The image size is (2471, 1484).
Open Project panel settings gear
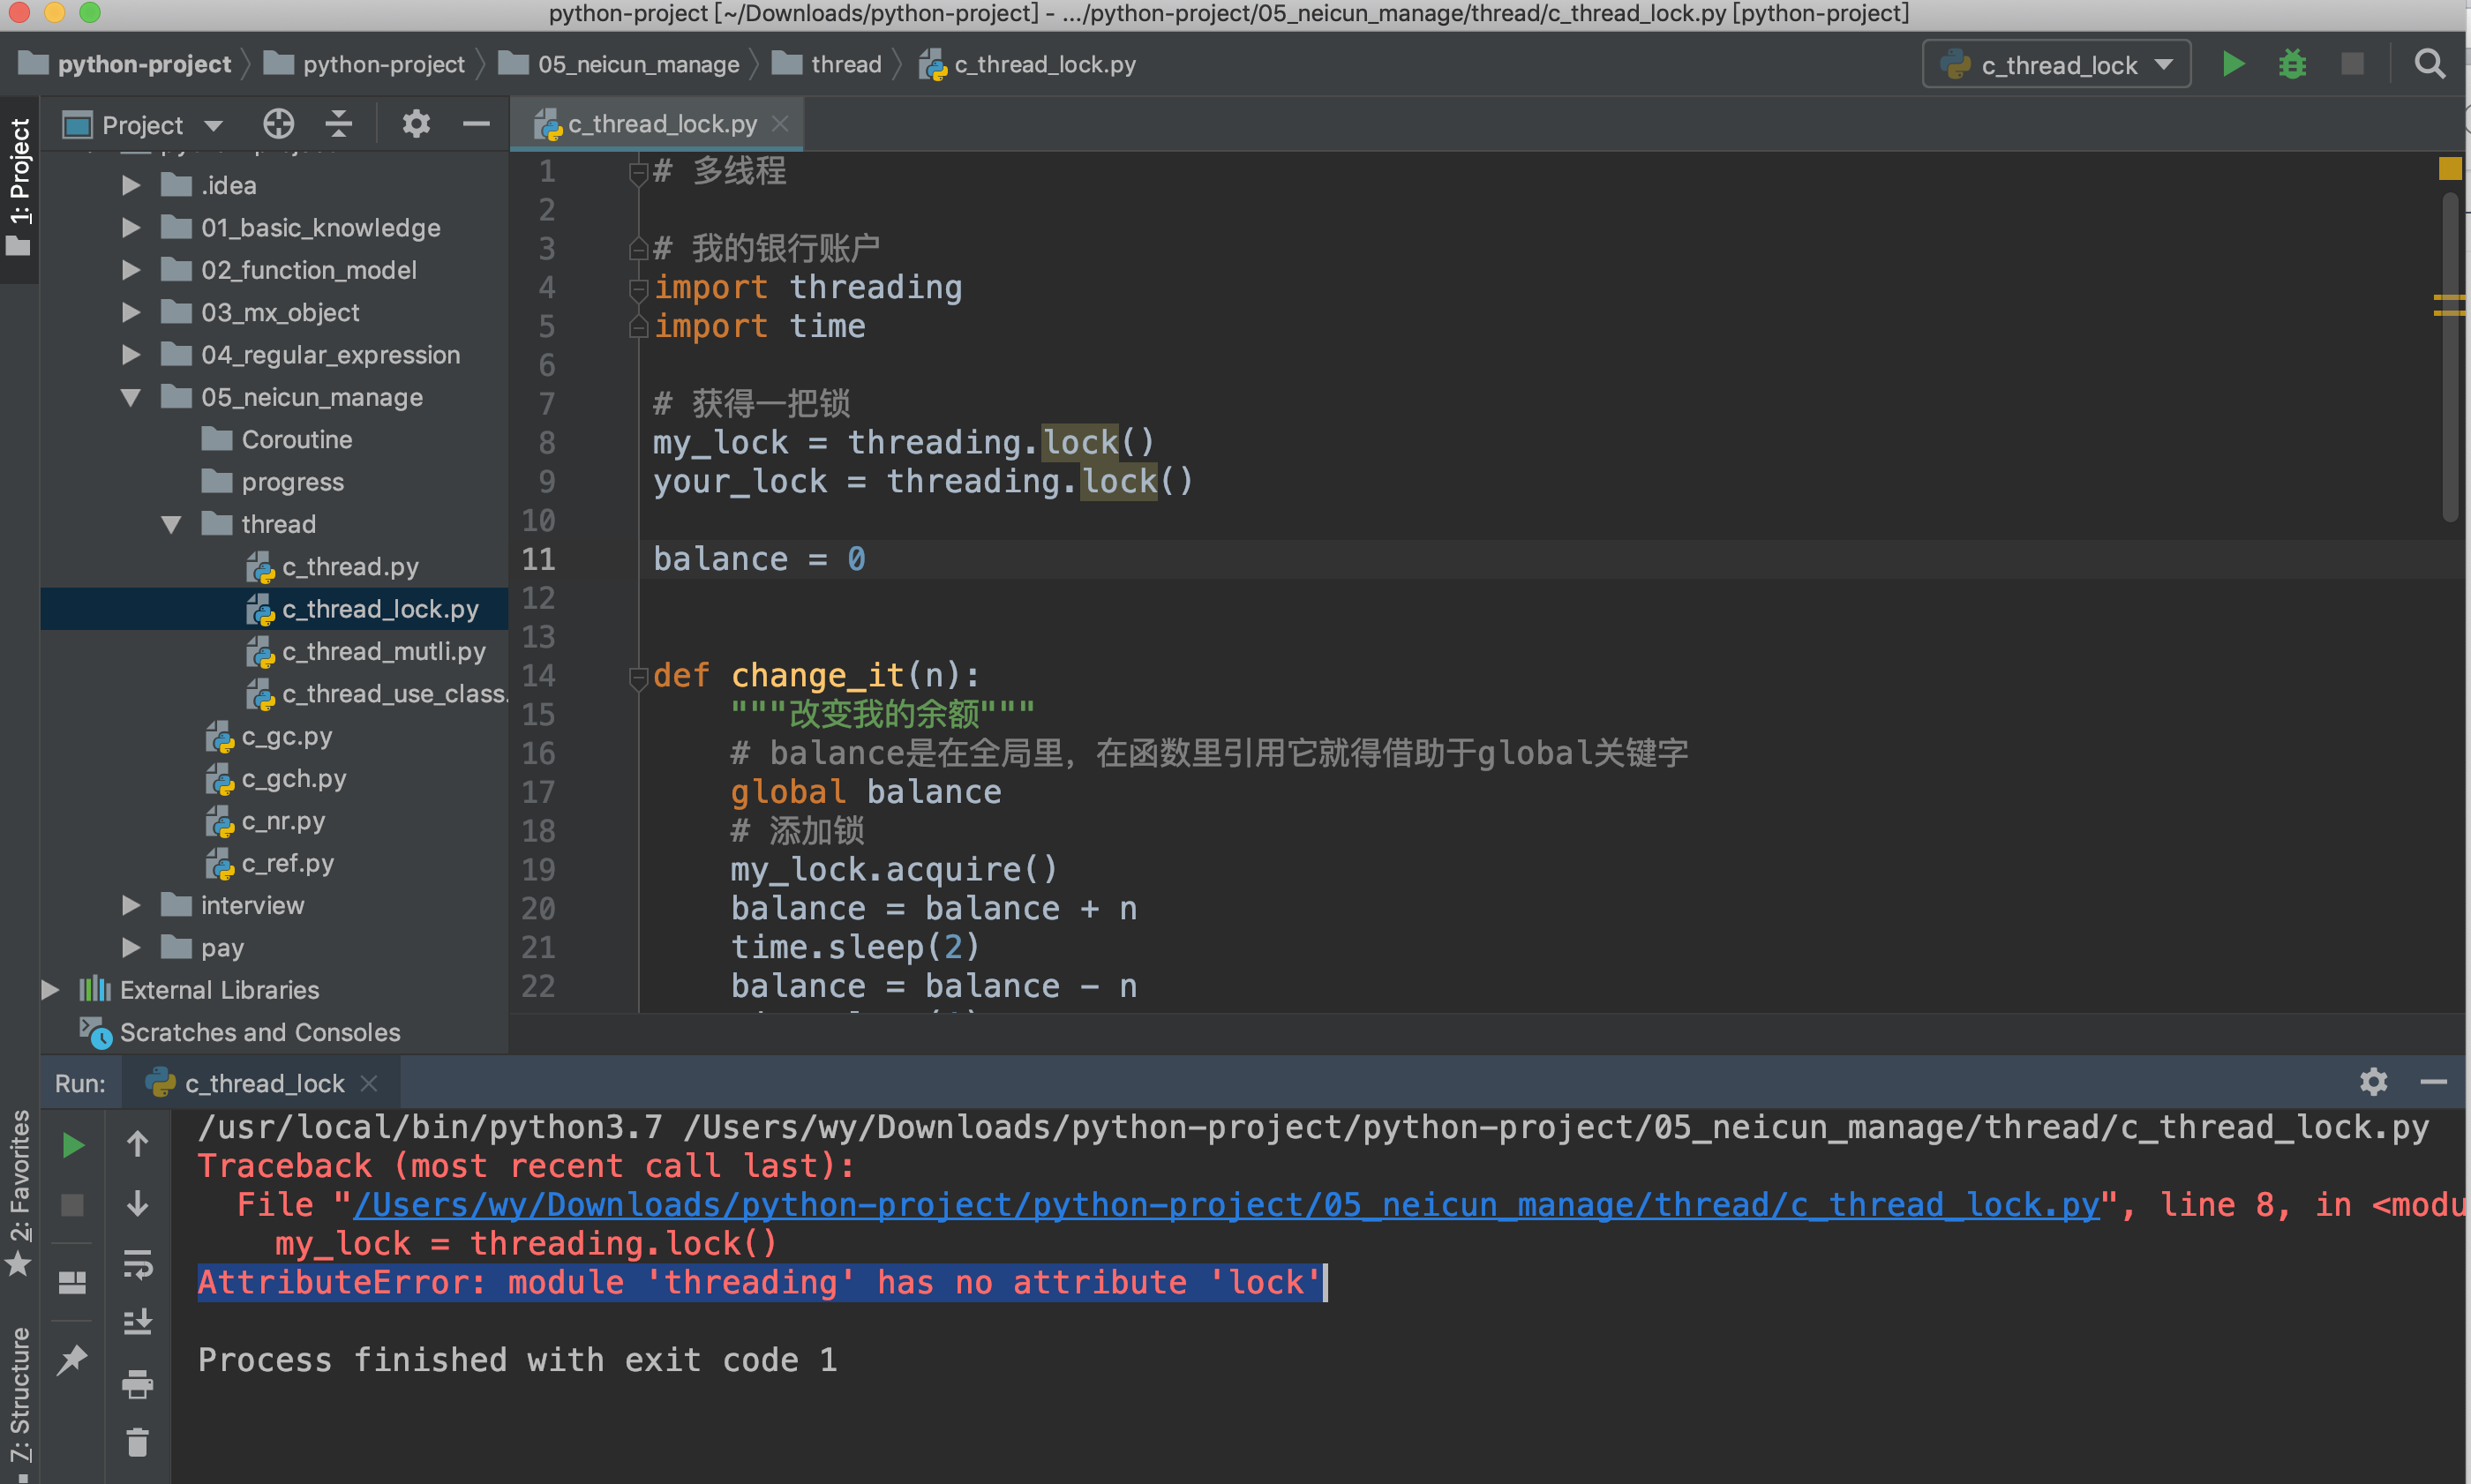click(416, 125)
